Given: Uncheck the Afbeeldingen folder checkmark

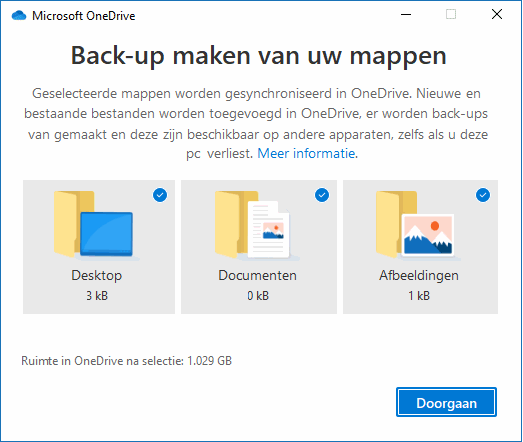Looking at the screenshot, I should tap(483, 195).
